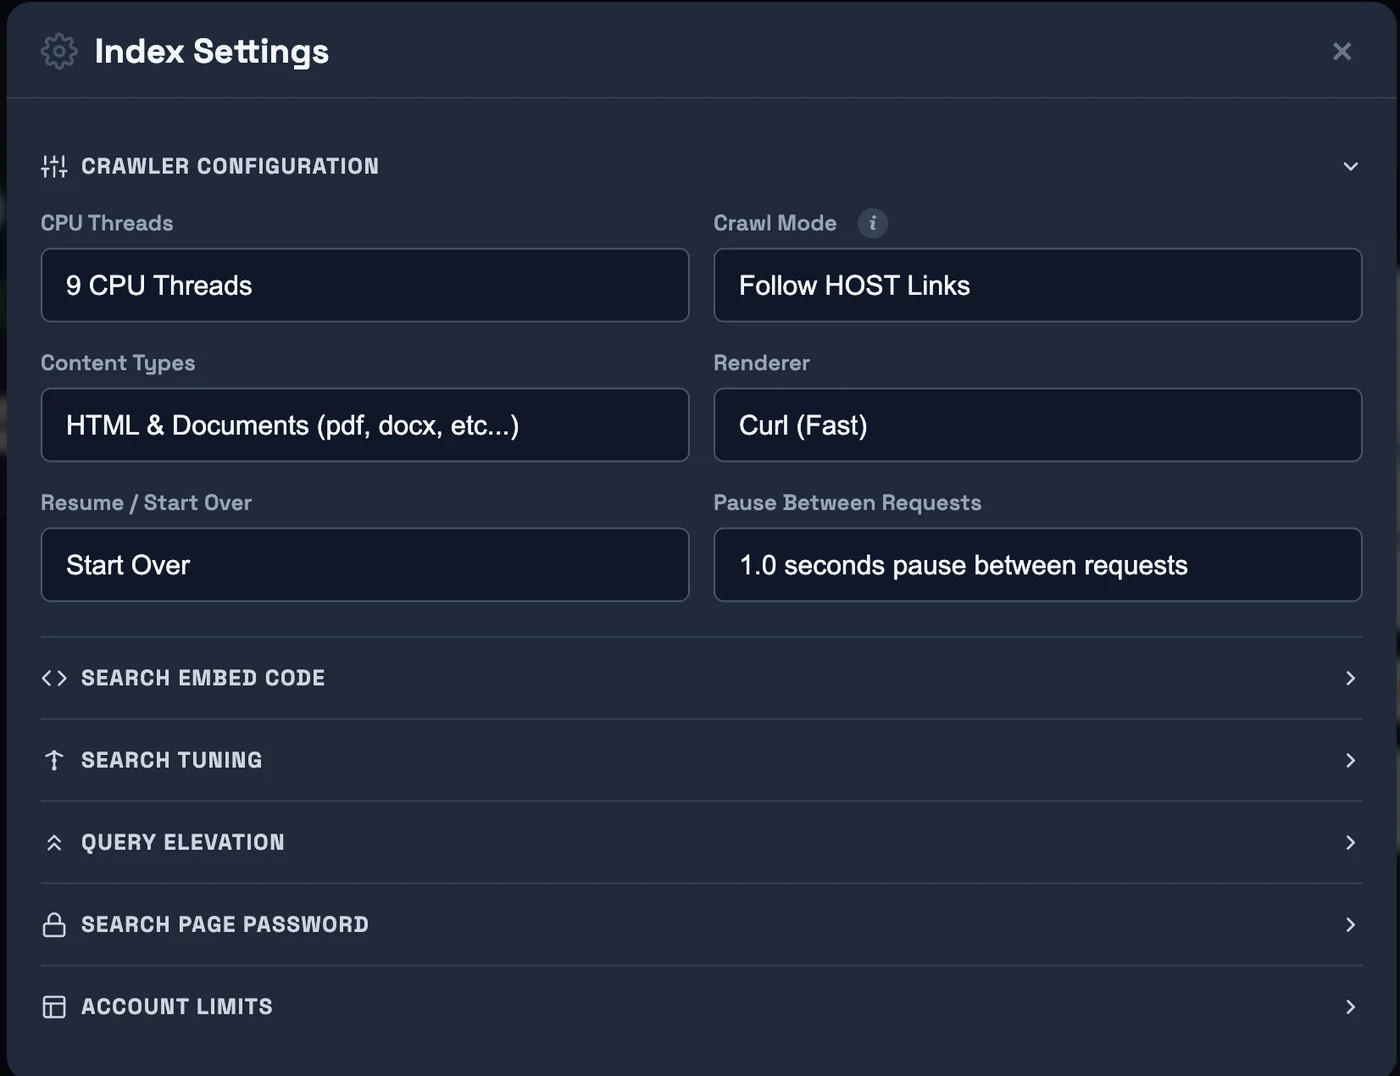Select Start Over in Resume / Start Over field
1400x1076 pixels.
365,564
